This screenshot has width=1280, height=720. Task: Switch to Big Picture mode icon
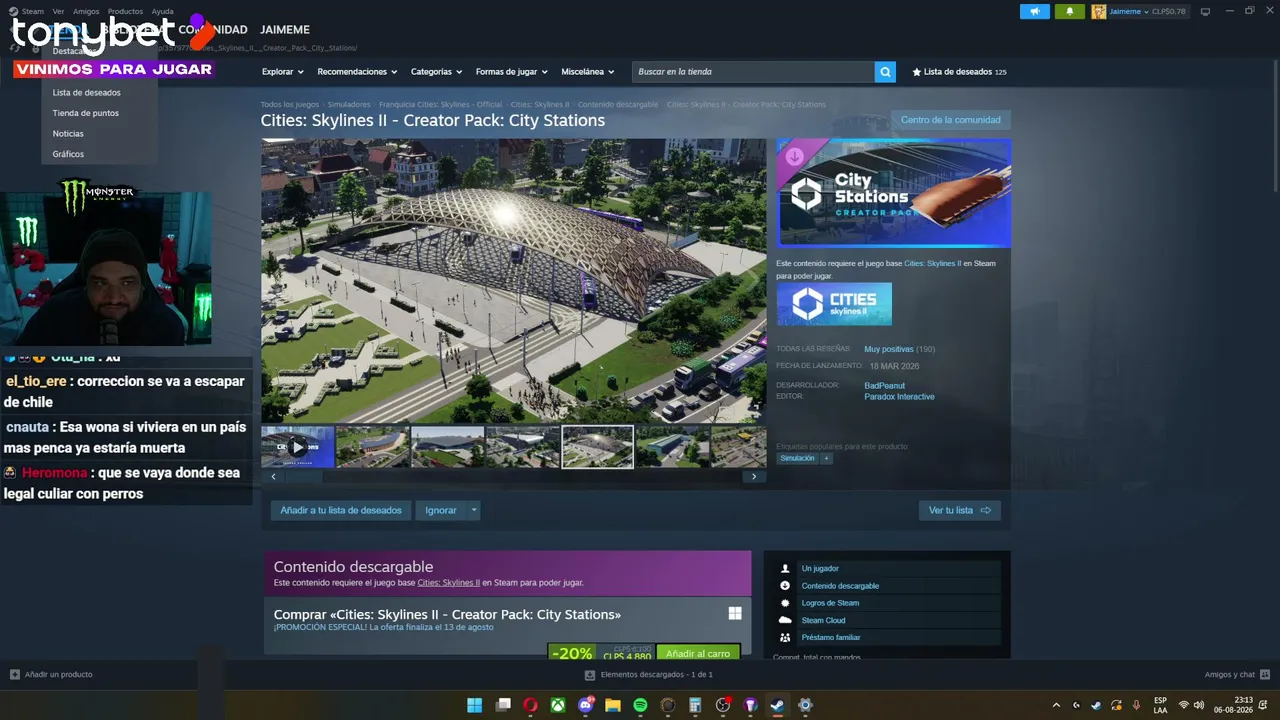click(x=1205, y=12)
